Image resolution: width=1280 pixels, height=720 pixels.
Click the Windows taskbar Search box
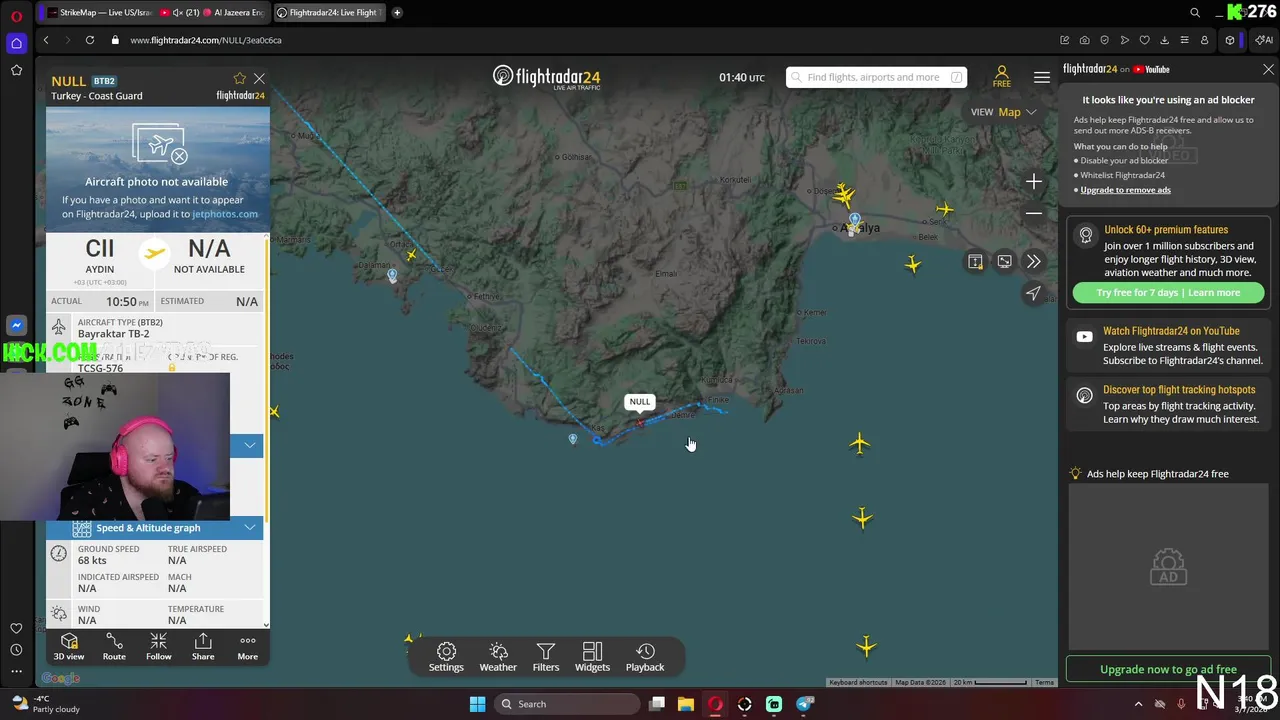567,704
